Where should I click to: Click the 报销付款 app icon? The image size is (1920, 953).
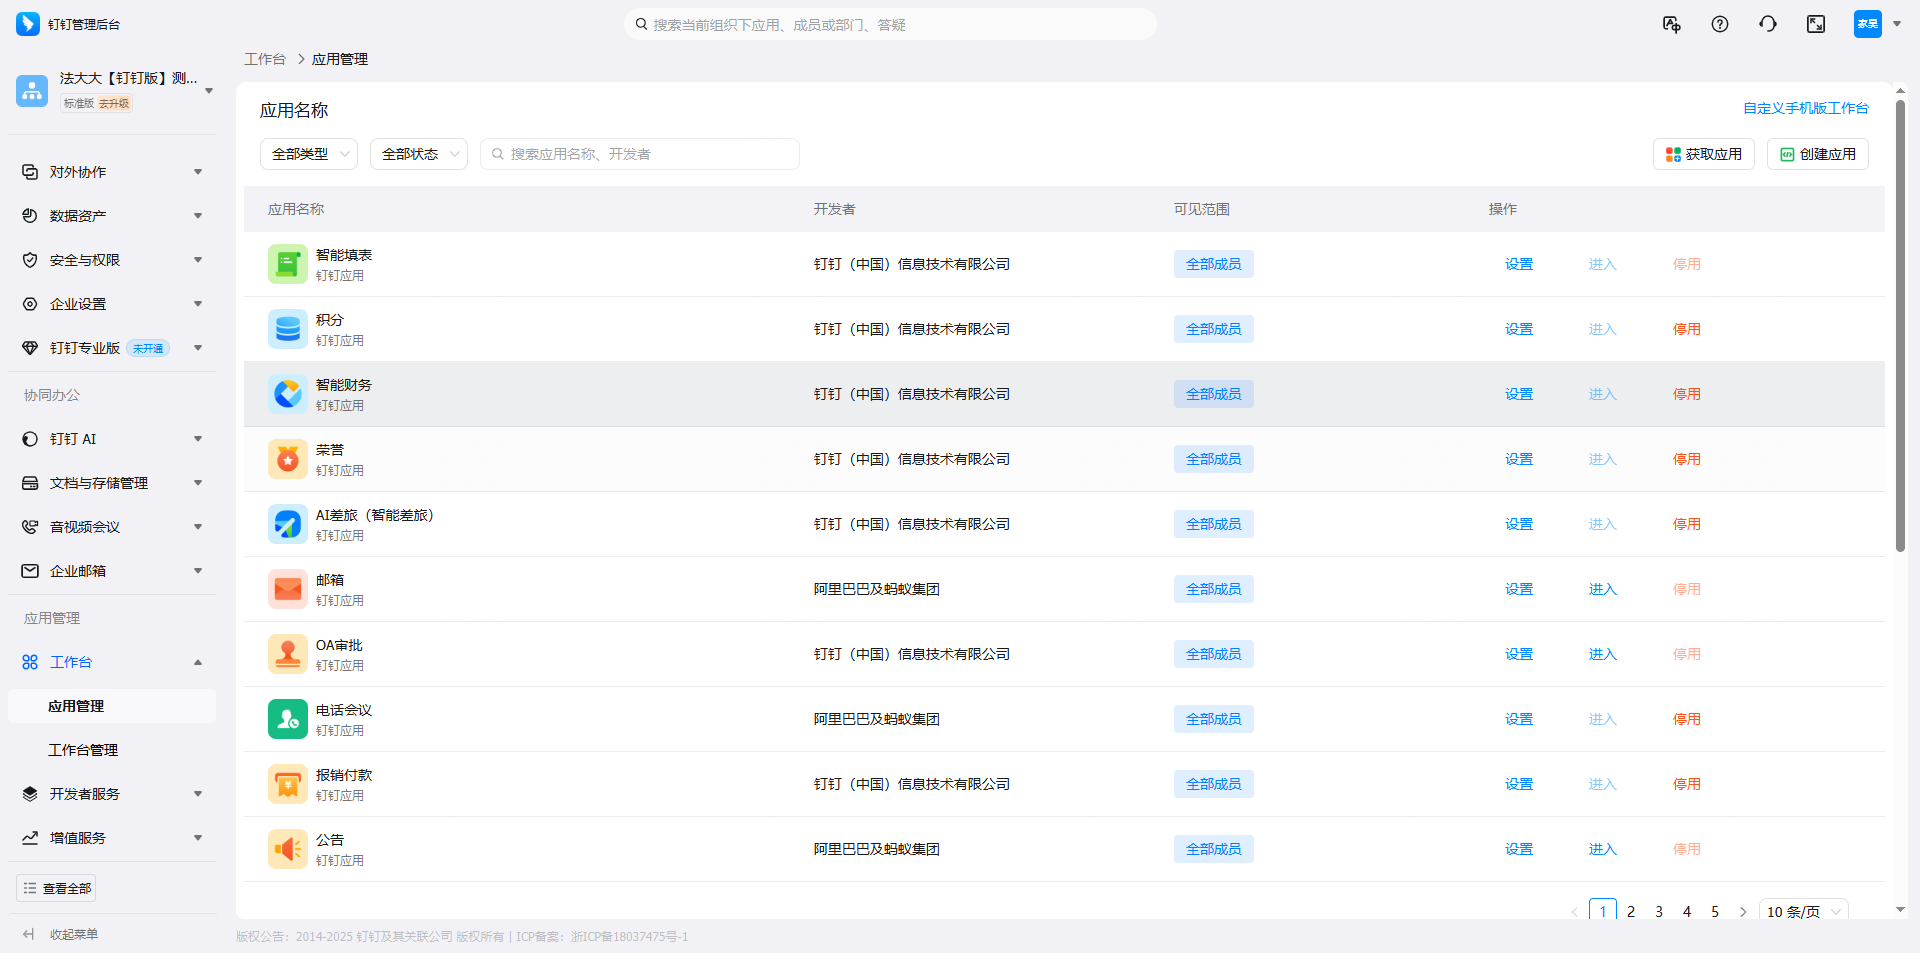[288, 784]
